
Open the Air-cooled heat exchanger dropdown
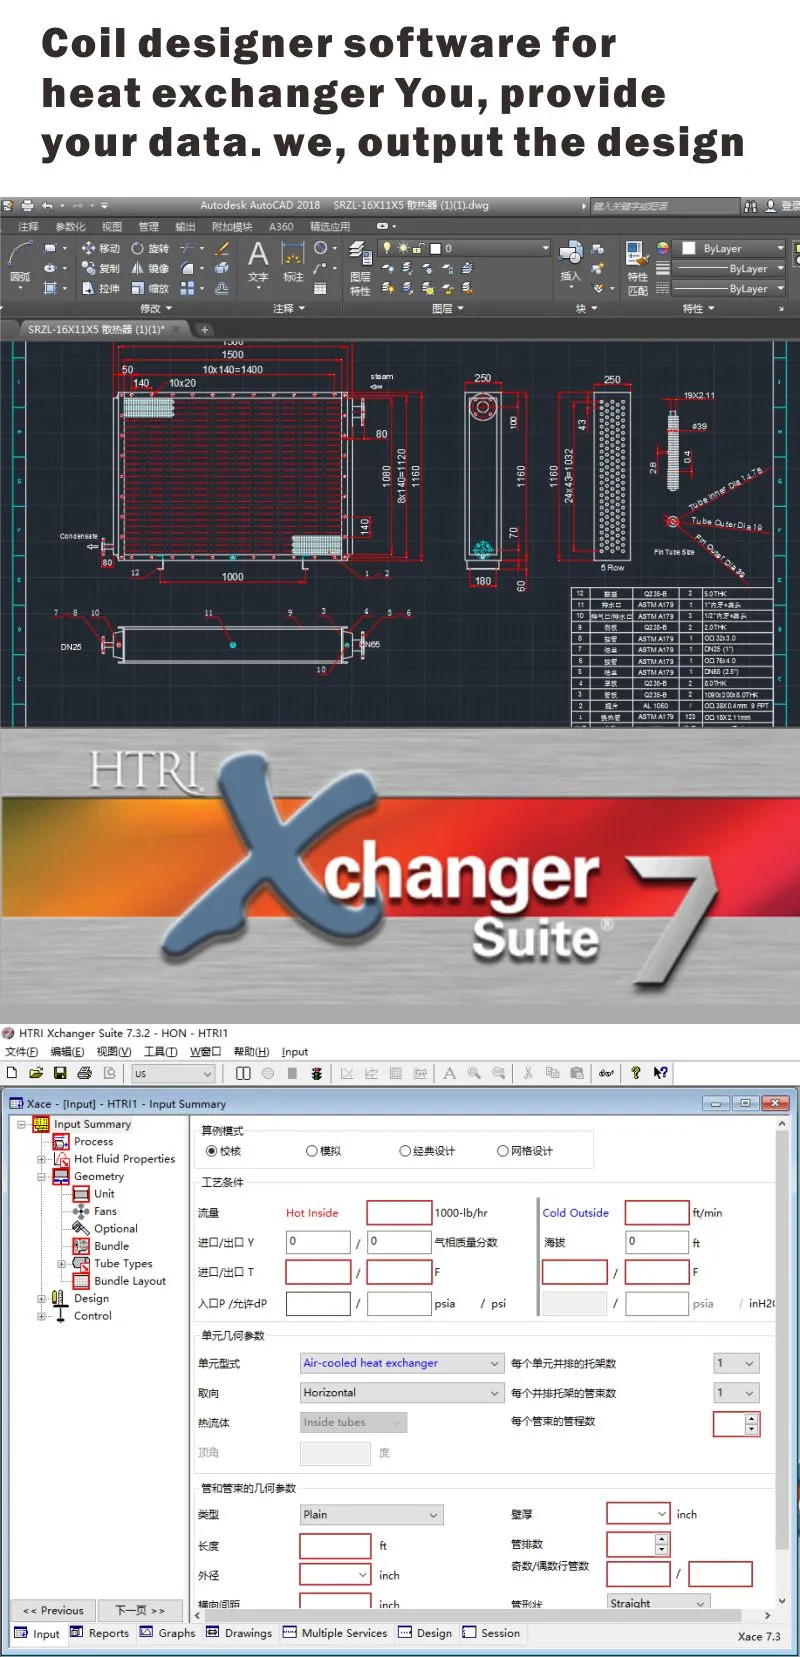click(494, 1363)
